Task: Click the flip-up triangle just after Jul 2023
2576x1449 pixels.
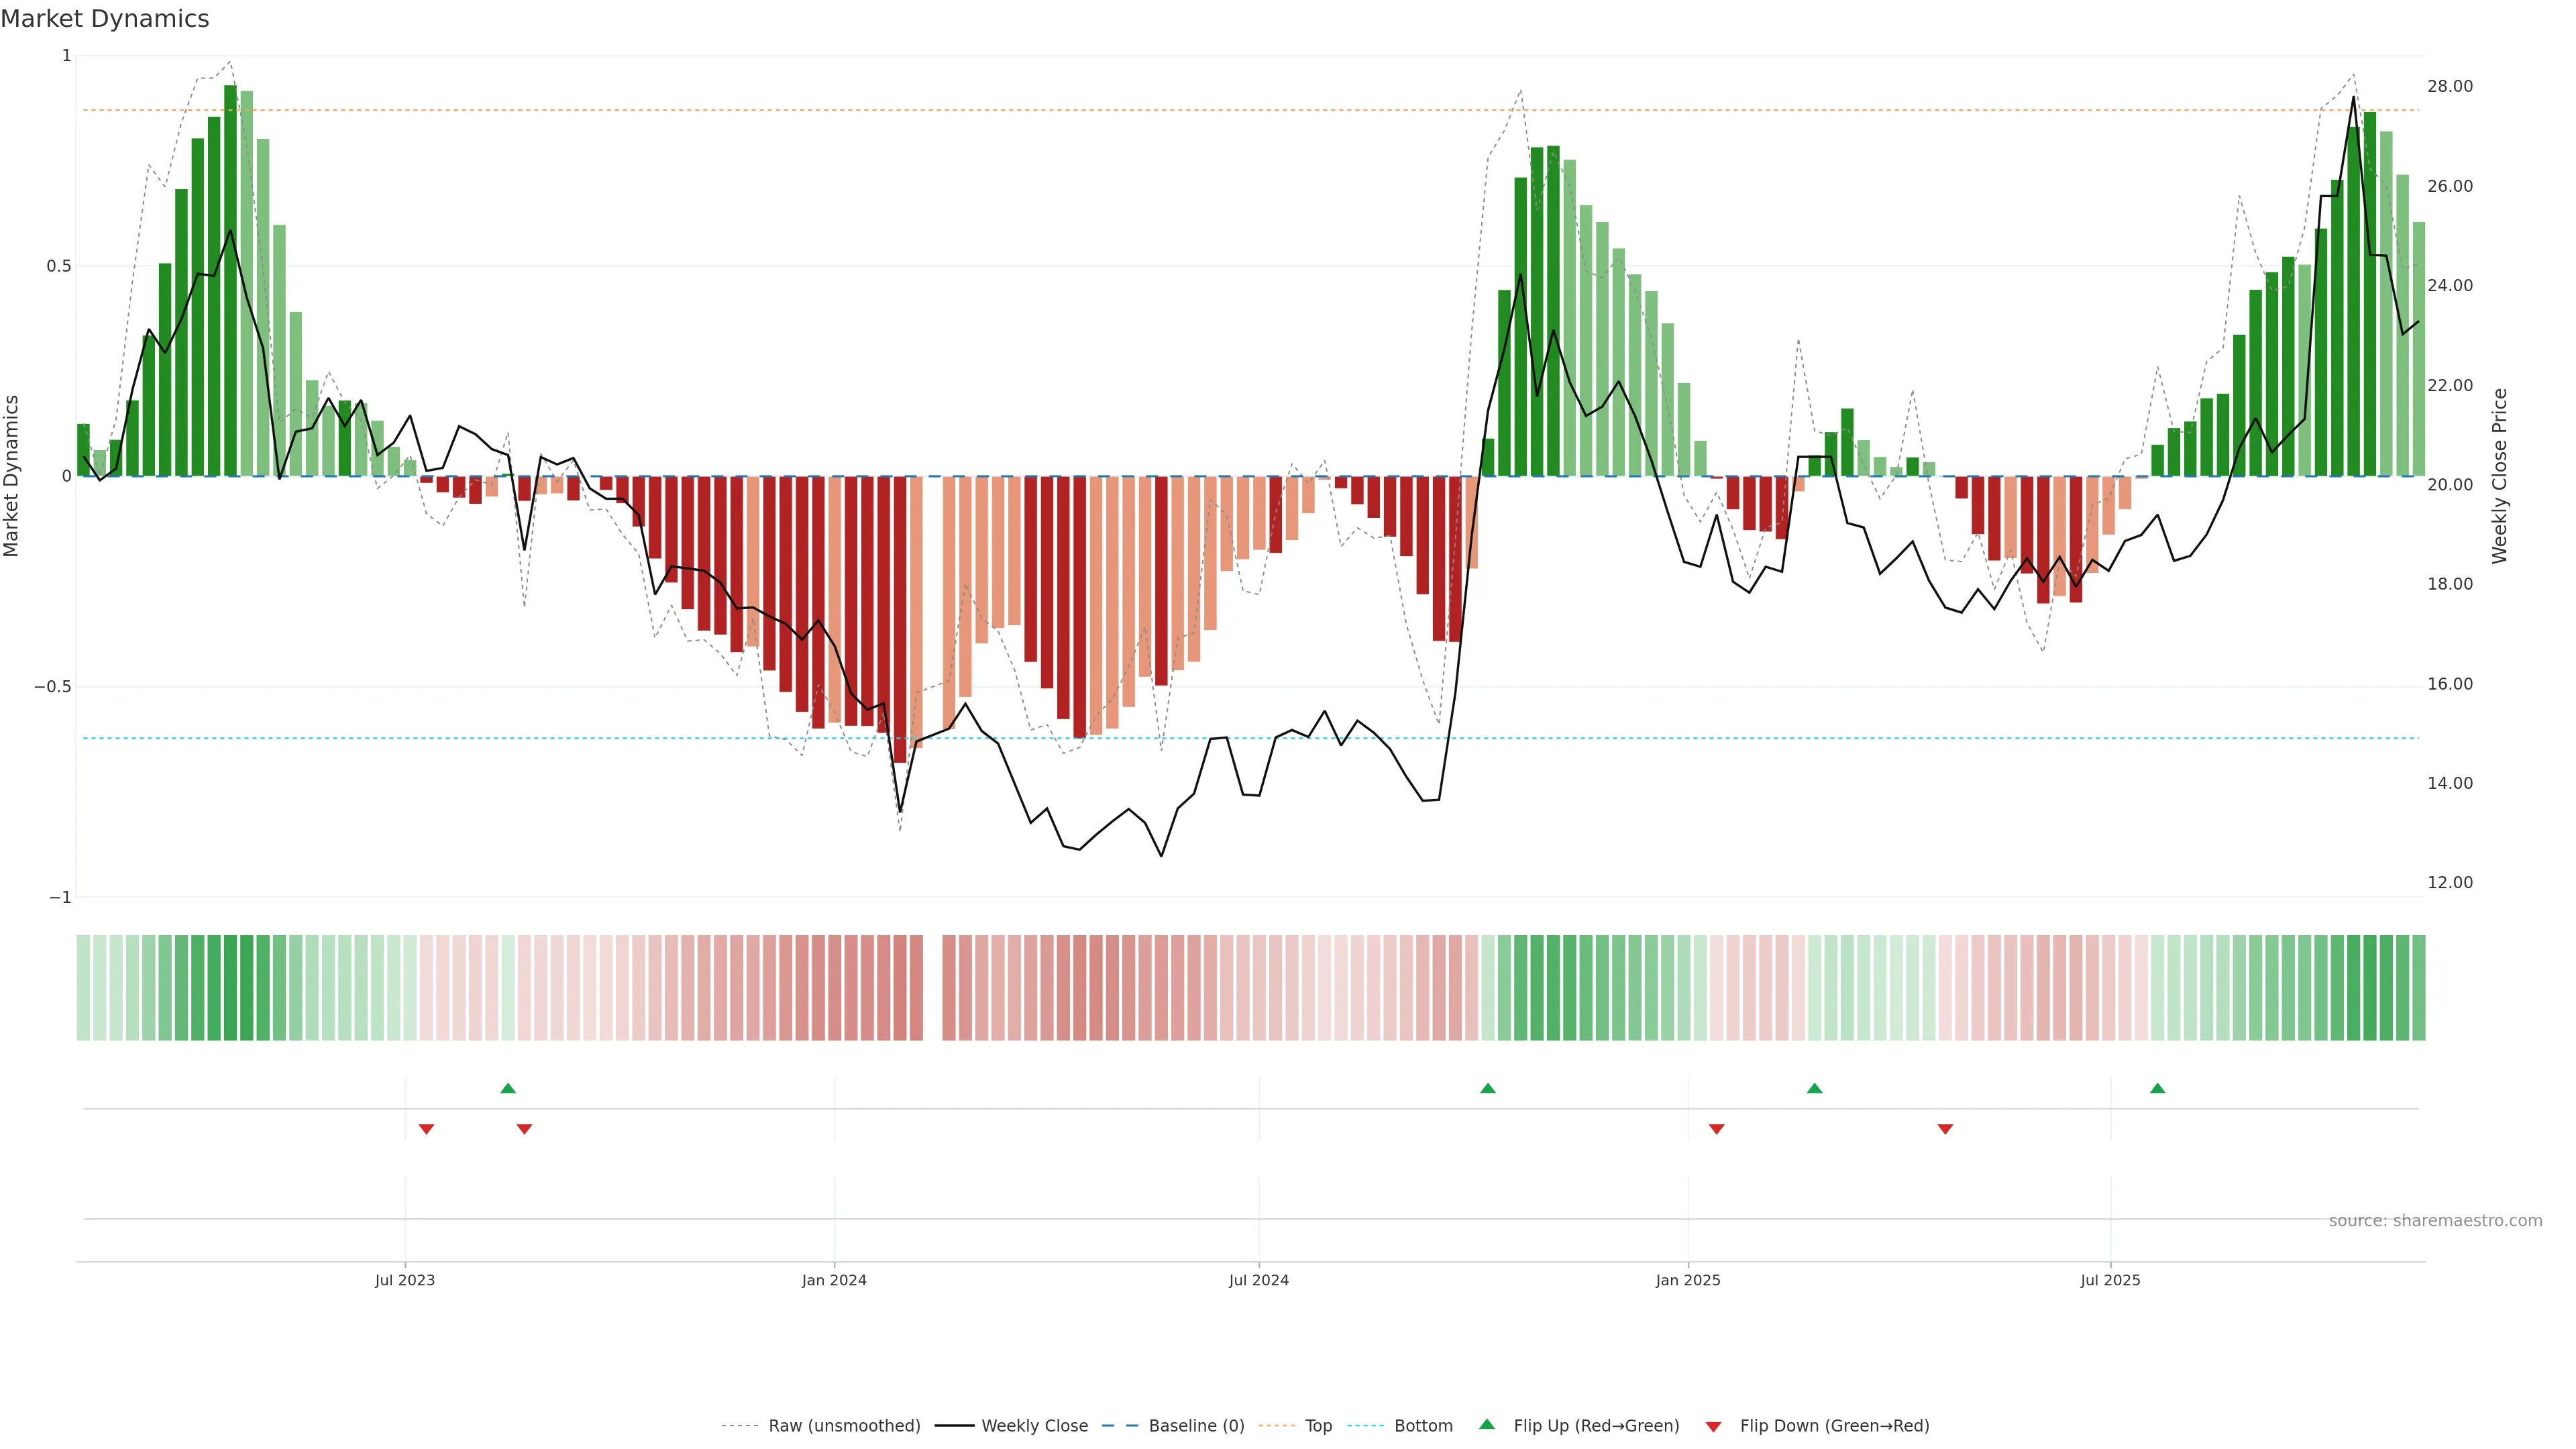Action: tap(508, 1088)
